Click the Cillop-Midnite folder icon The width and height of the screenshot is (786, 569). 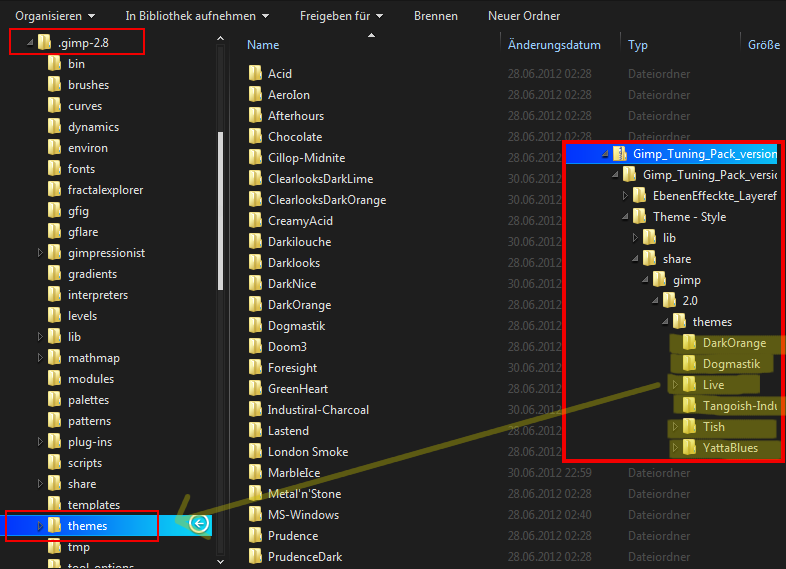click(255, 158)
